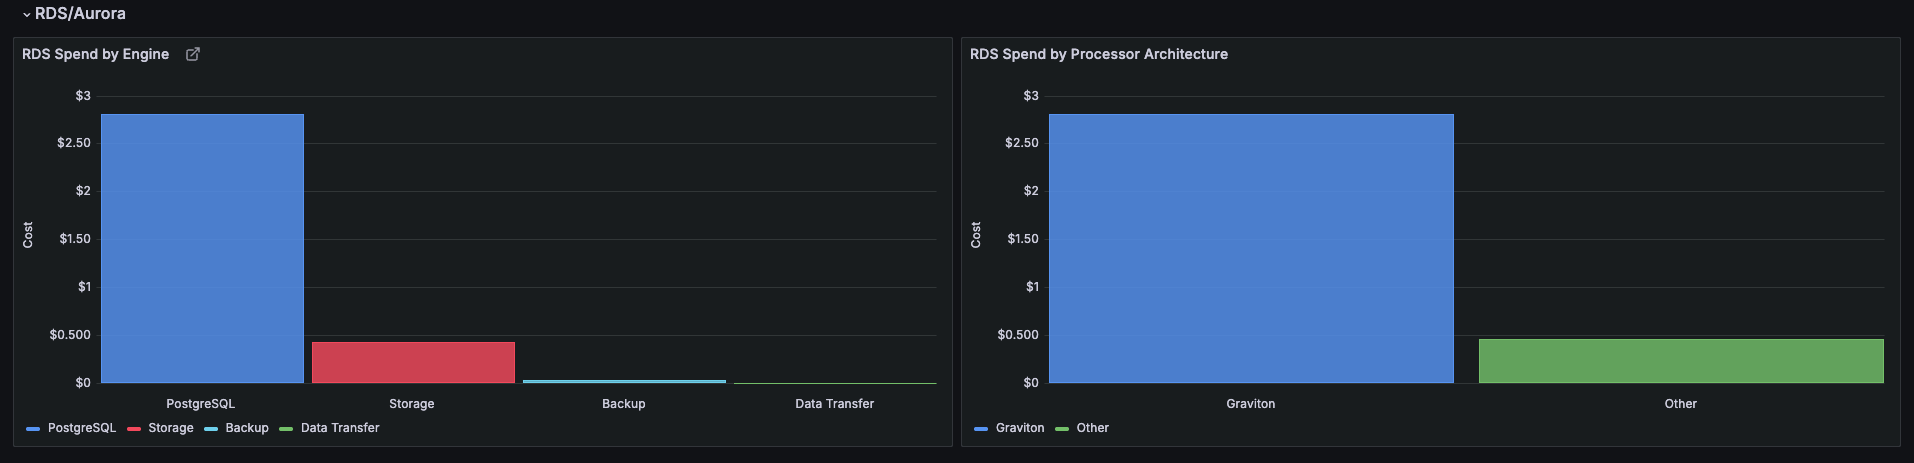Click the blue PostgreSQL legend color swatch
This screenshot has height=463, width=1914.
(33, 429)
